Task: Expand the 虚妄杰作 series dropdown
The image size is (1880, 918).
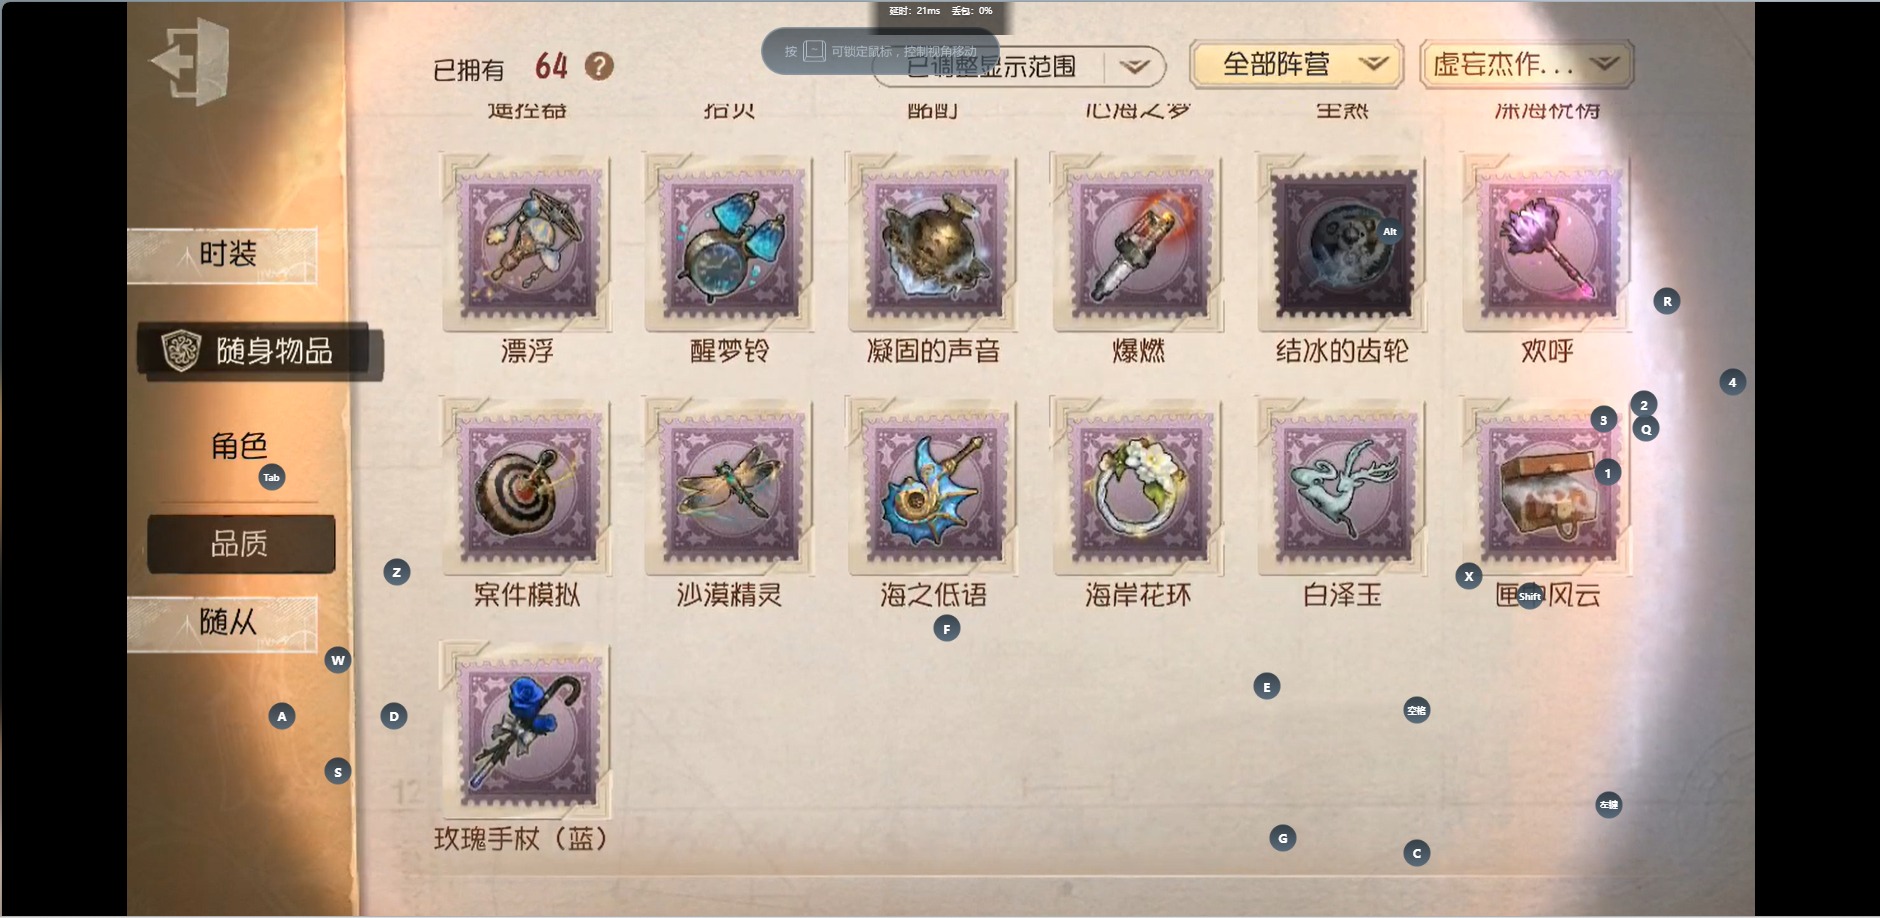Action: pyautogui.click(x=1527, y=65)
